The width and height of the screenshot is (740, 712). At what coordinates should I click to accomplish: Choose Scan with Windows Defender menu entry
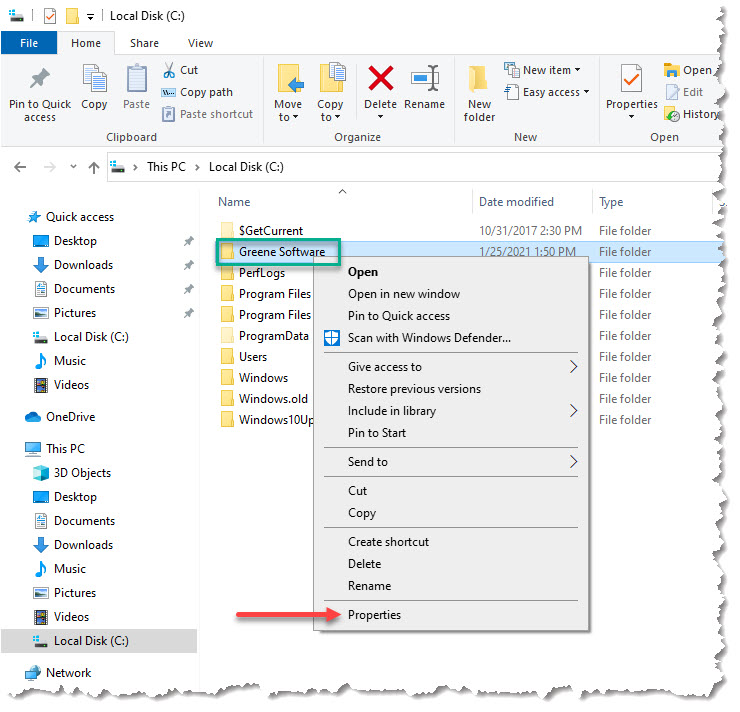pyautogui.click(x=428, y=338)
